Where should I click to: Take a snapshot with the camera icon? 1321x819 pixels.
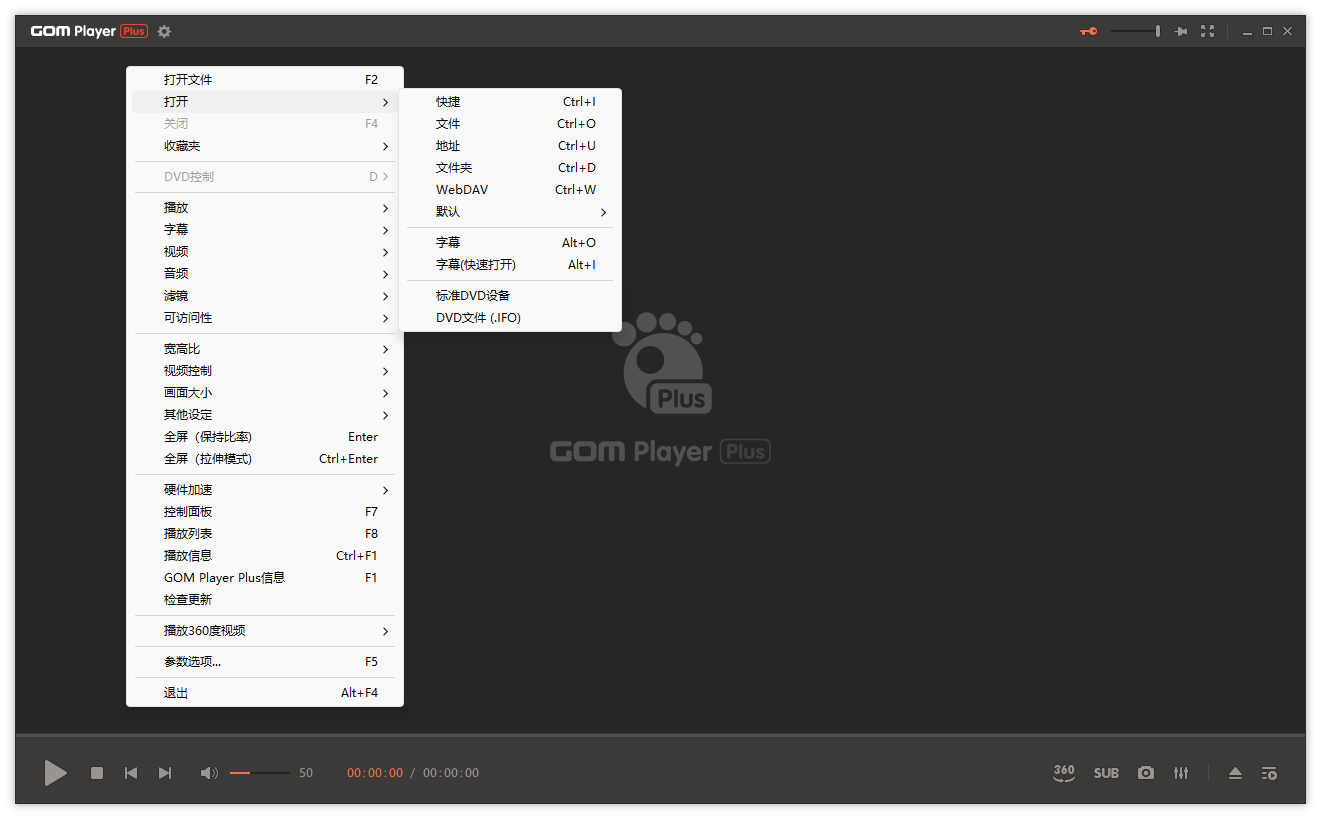point(1145,772)
